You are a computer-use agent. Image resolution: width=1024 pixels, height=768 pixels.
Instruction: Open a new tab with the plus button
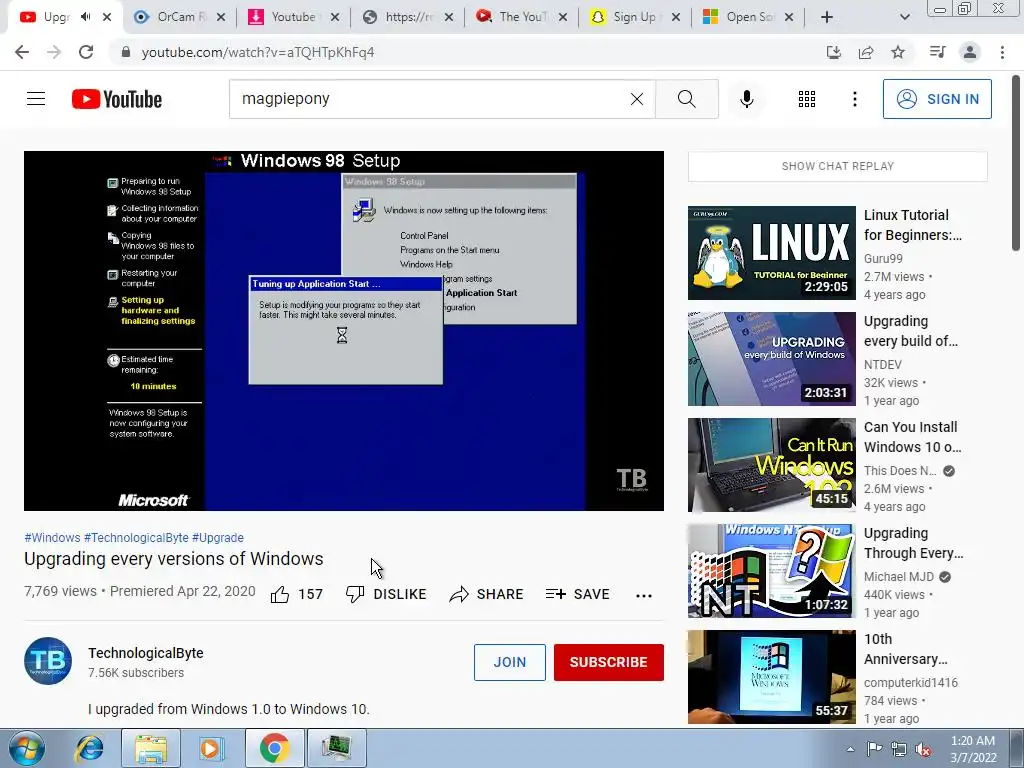click(827, 17)
